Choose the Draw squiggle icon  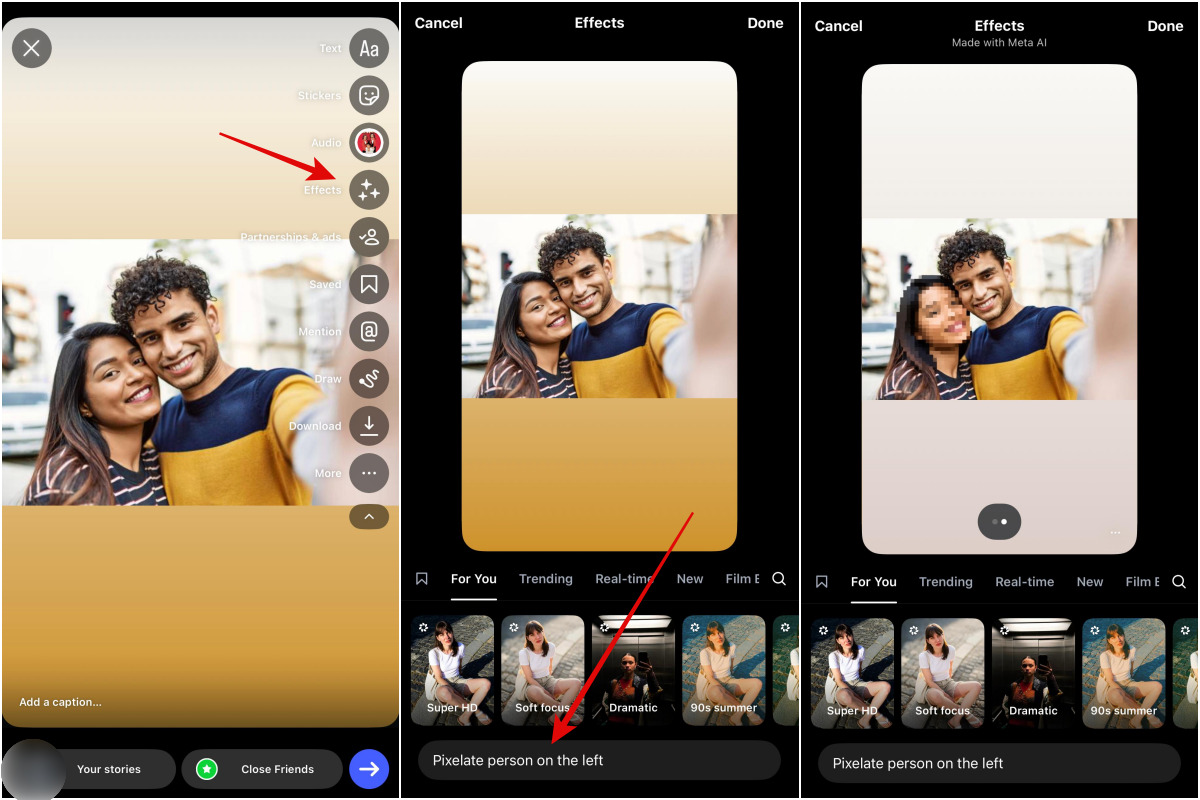pos(369,379)
